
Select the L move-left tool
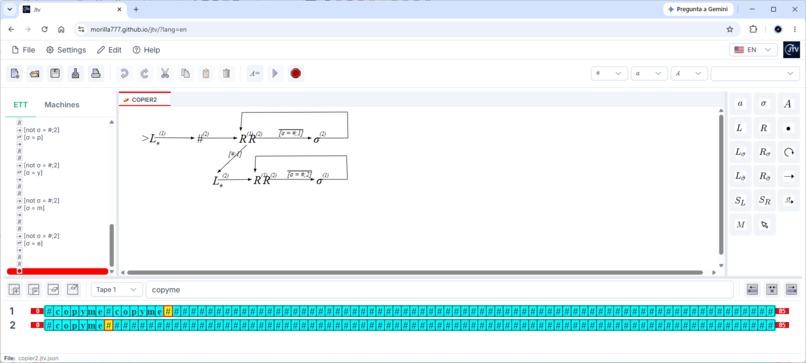coord(740,128)
